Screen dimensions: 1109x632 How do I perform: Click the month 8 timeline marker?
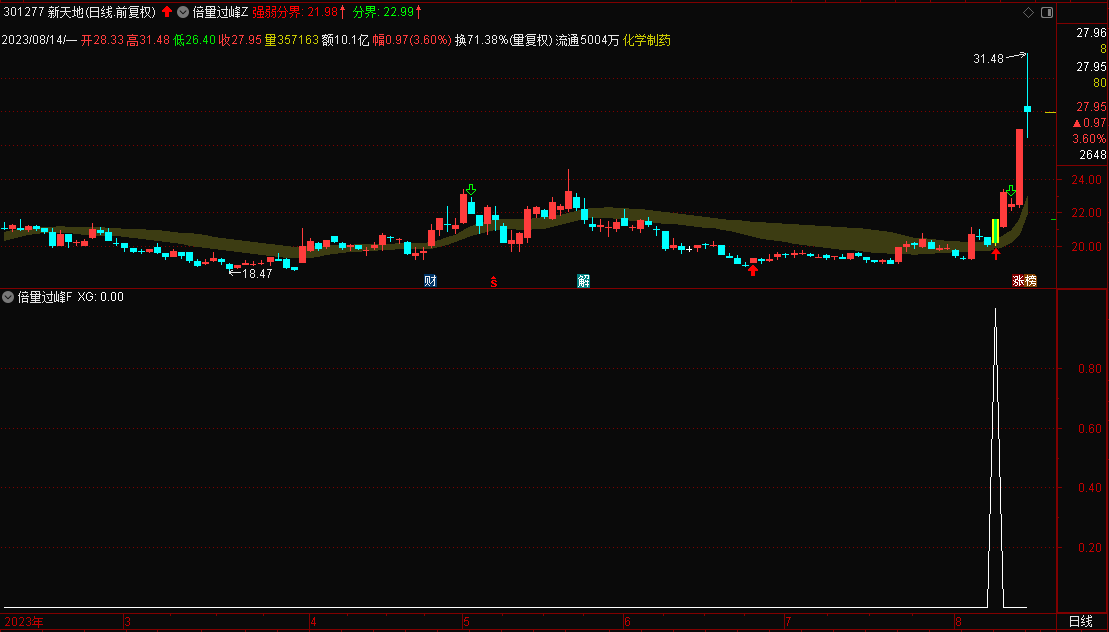tap(959, 622)
